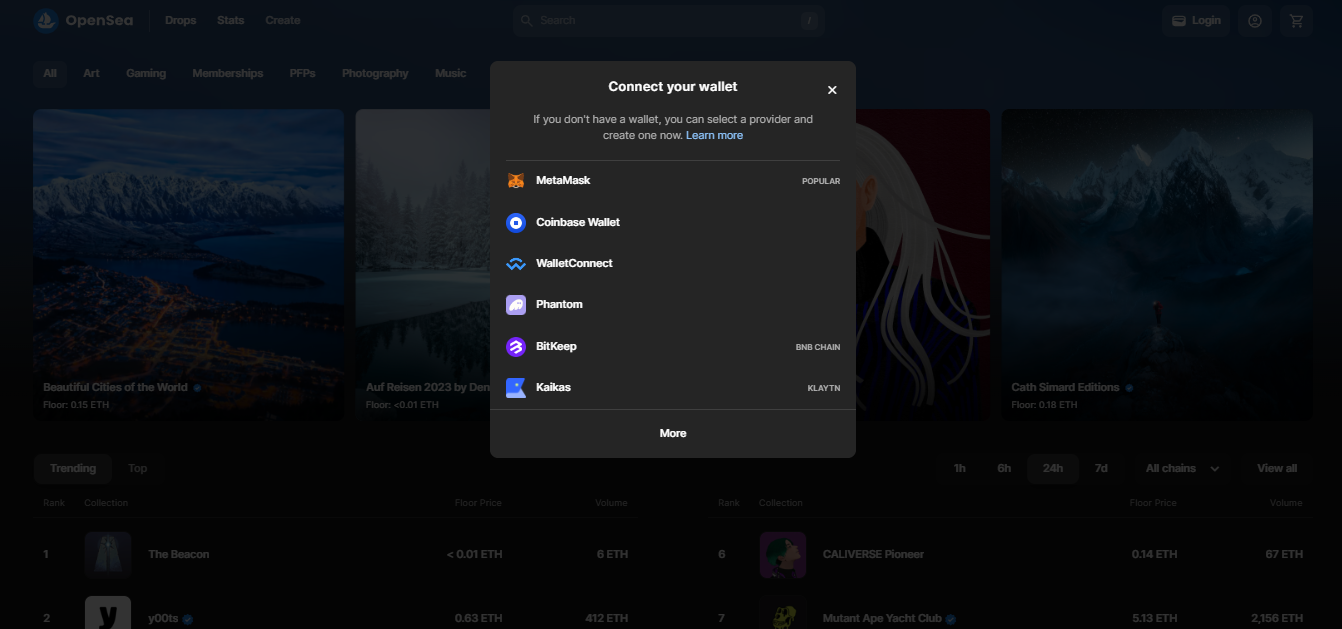Open CALIVERSE Pioneer collection avatar
Image resolution: width=1342 pixels, height=629 pixels.
[783, 554]
